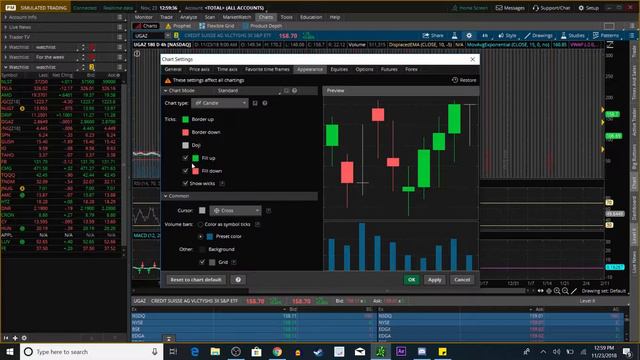Switch to the Equities tab
Image resolution: width=640 pixels, height=360 pixels.
coord(339,69)
